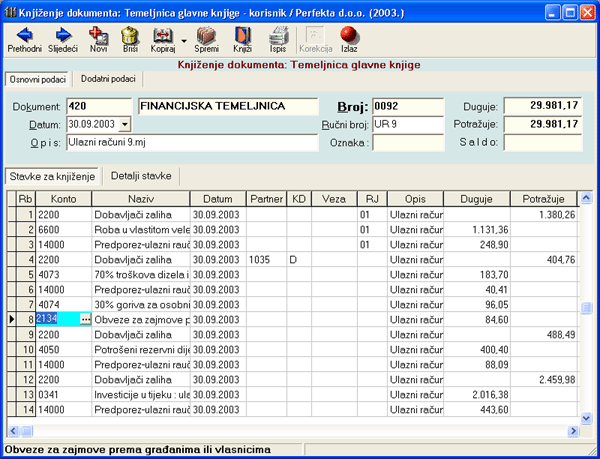Image resolution: width=600 pixels, height=459 pixels.
Task: Click Duguje amount 2.016,38 in row 13
Action: (476, 395)
